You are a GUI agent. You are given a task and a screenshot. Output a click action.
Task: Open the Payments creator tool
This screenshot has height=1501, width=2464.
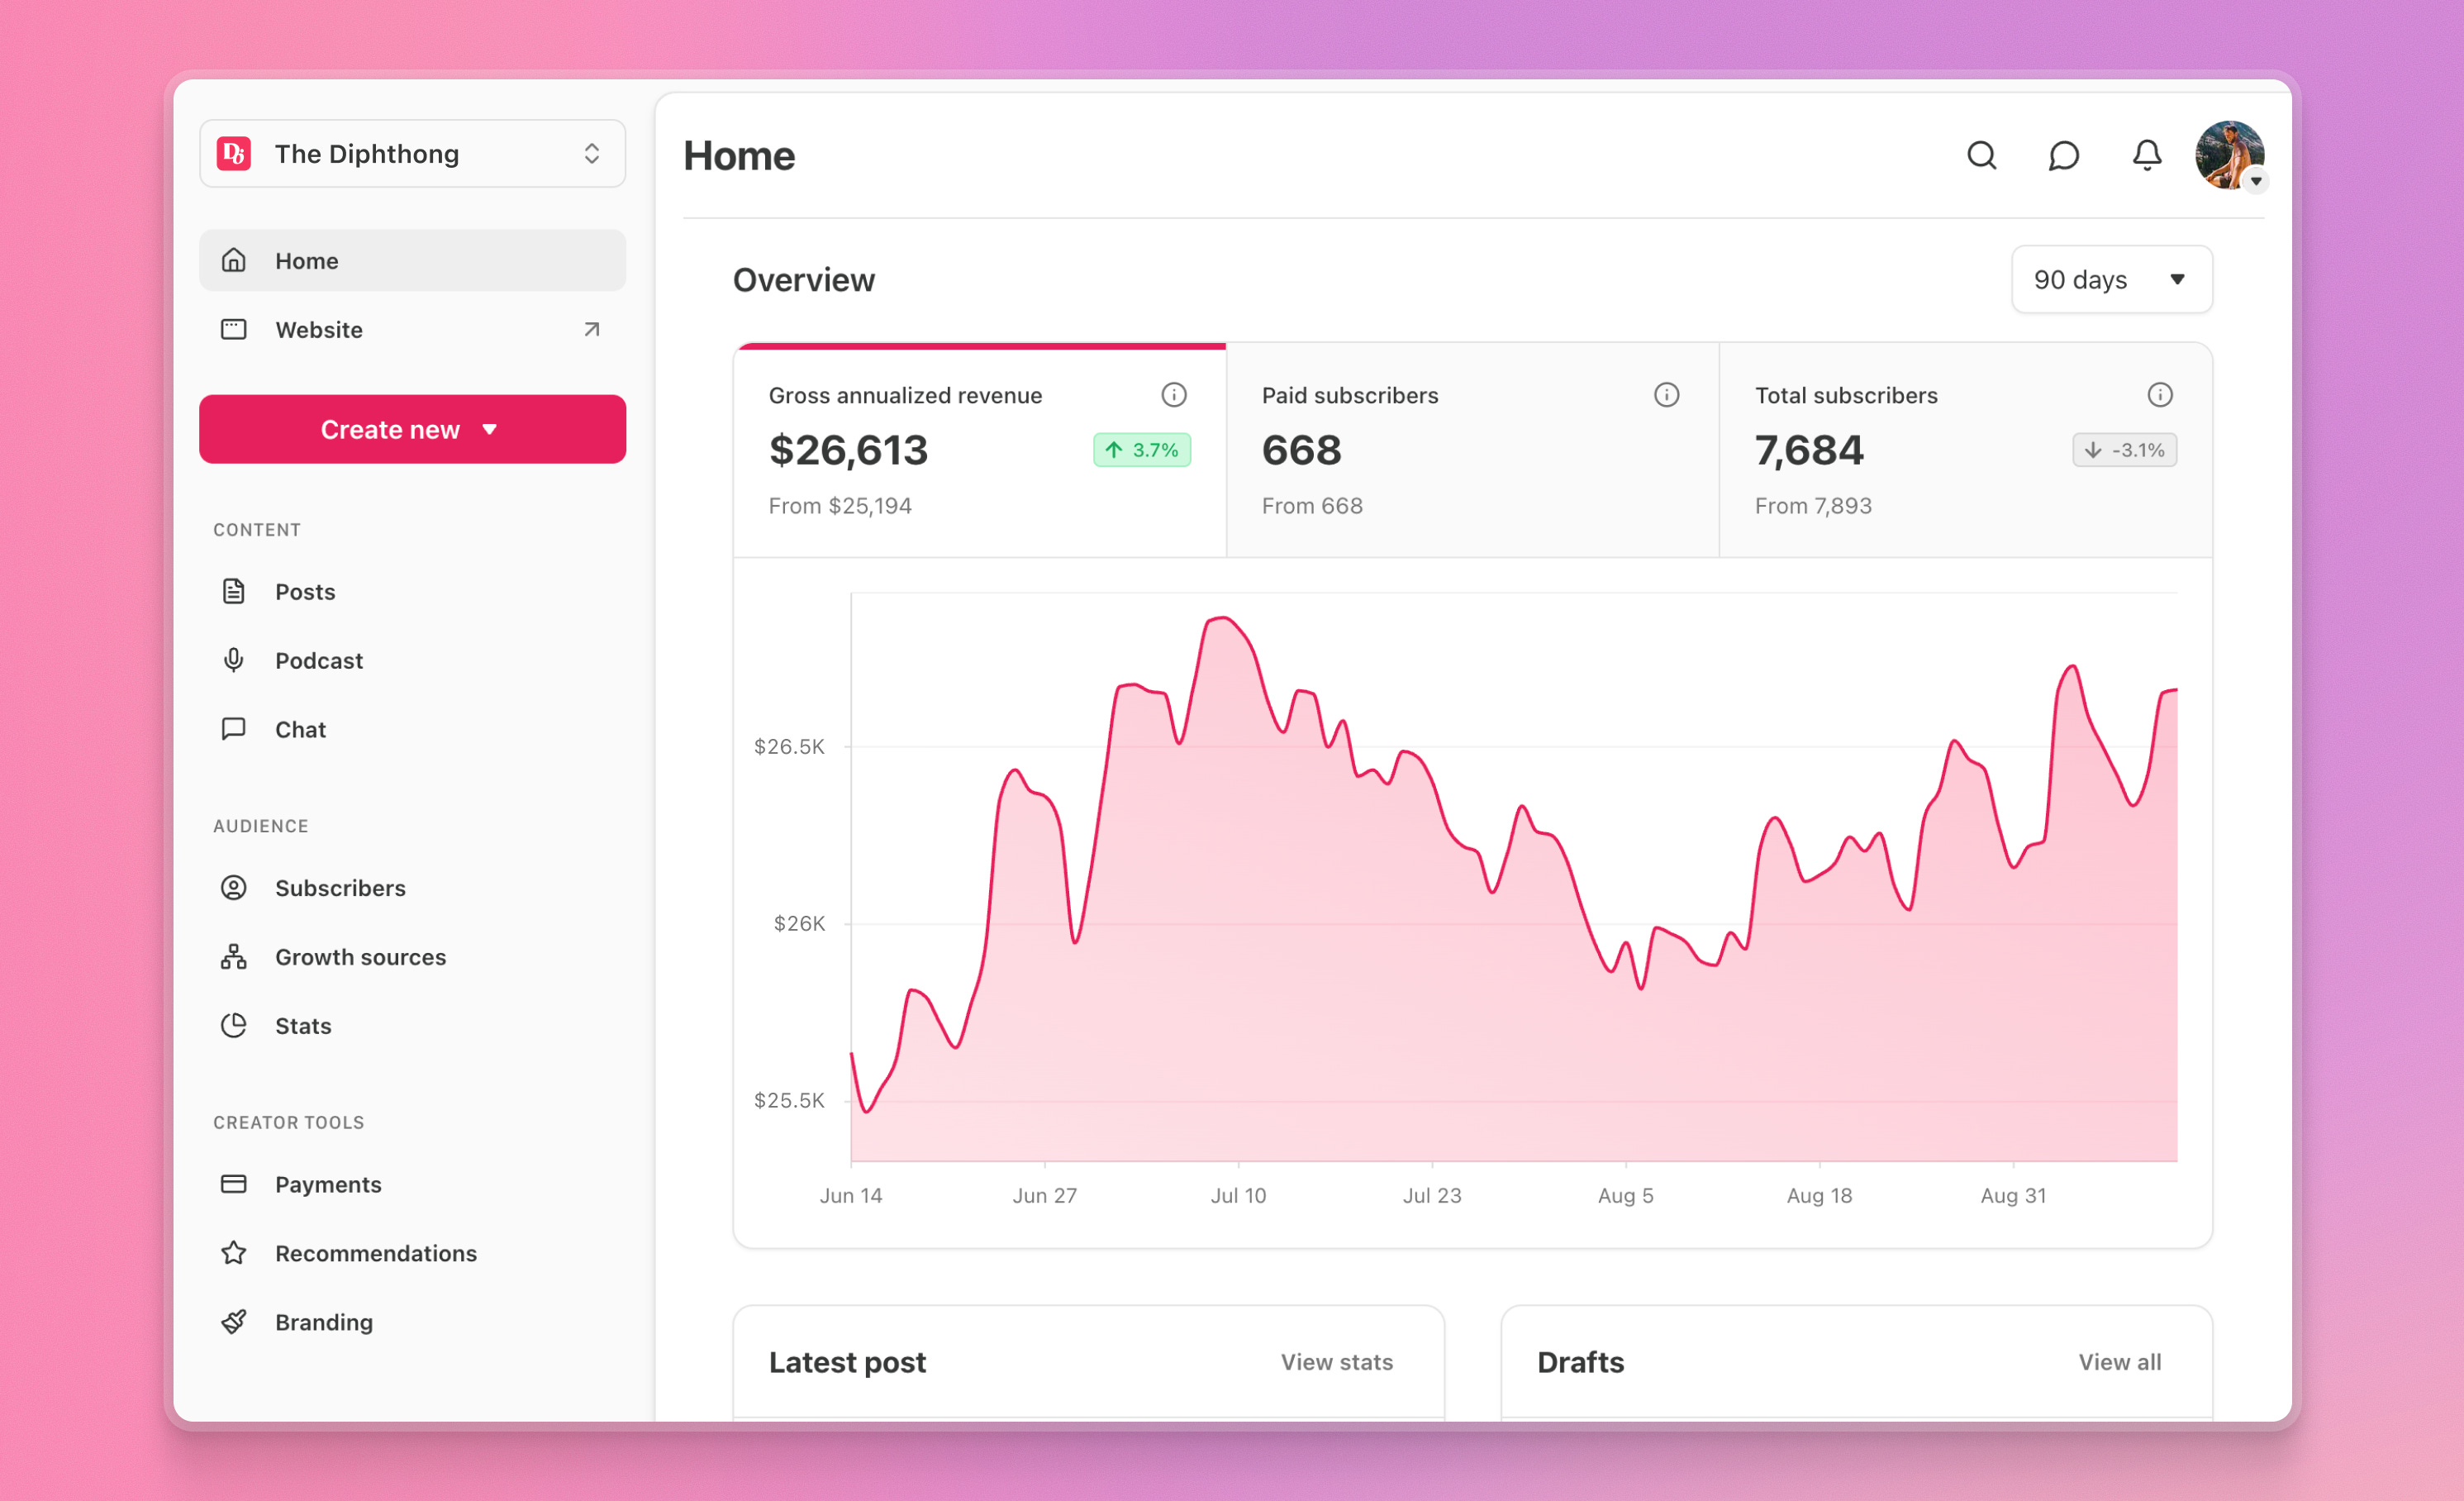[328, 1184]
